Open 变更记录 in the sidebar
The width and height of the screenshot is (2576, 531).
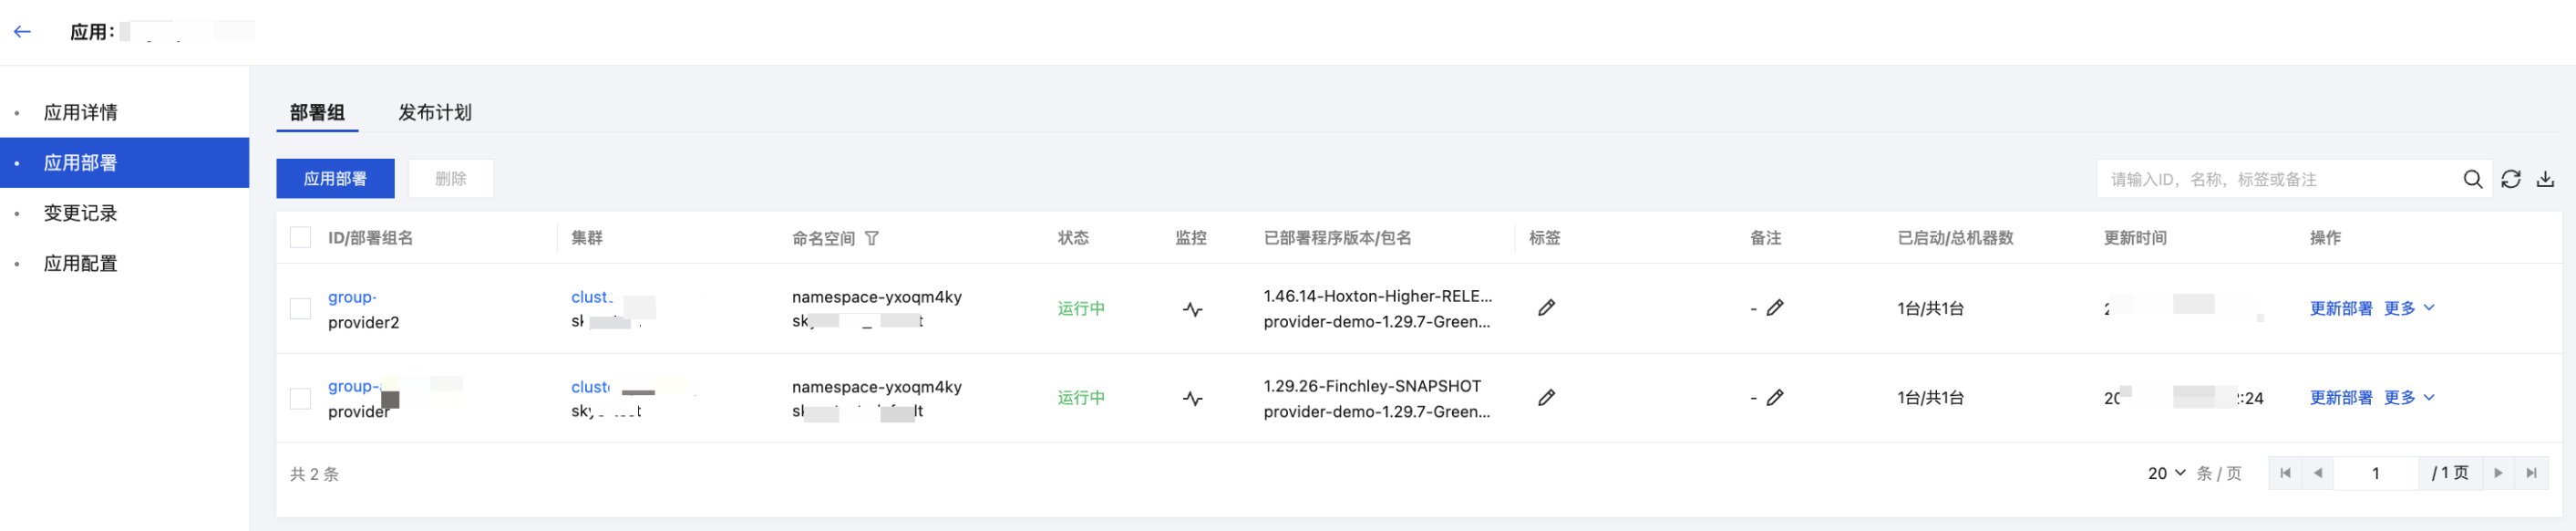click(x=81, y=213)
